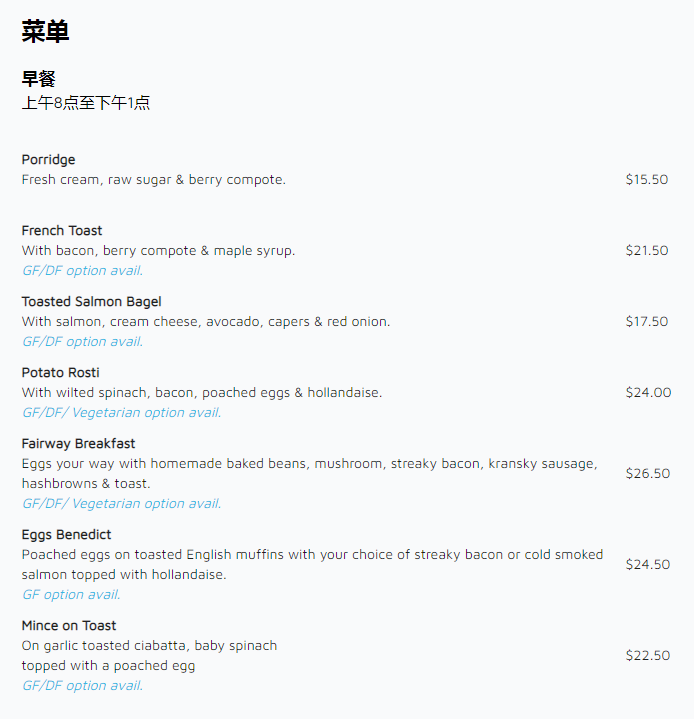Click the $22.50 Mince on Toast price
694x719 pixels.
(x=648, y=656)
